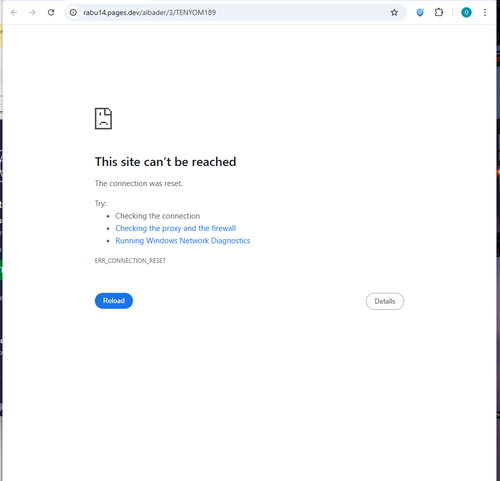This screenshot has width=500, height=481.
Task: View site information icon in address bar
Action: click(73, 13)
